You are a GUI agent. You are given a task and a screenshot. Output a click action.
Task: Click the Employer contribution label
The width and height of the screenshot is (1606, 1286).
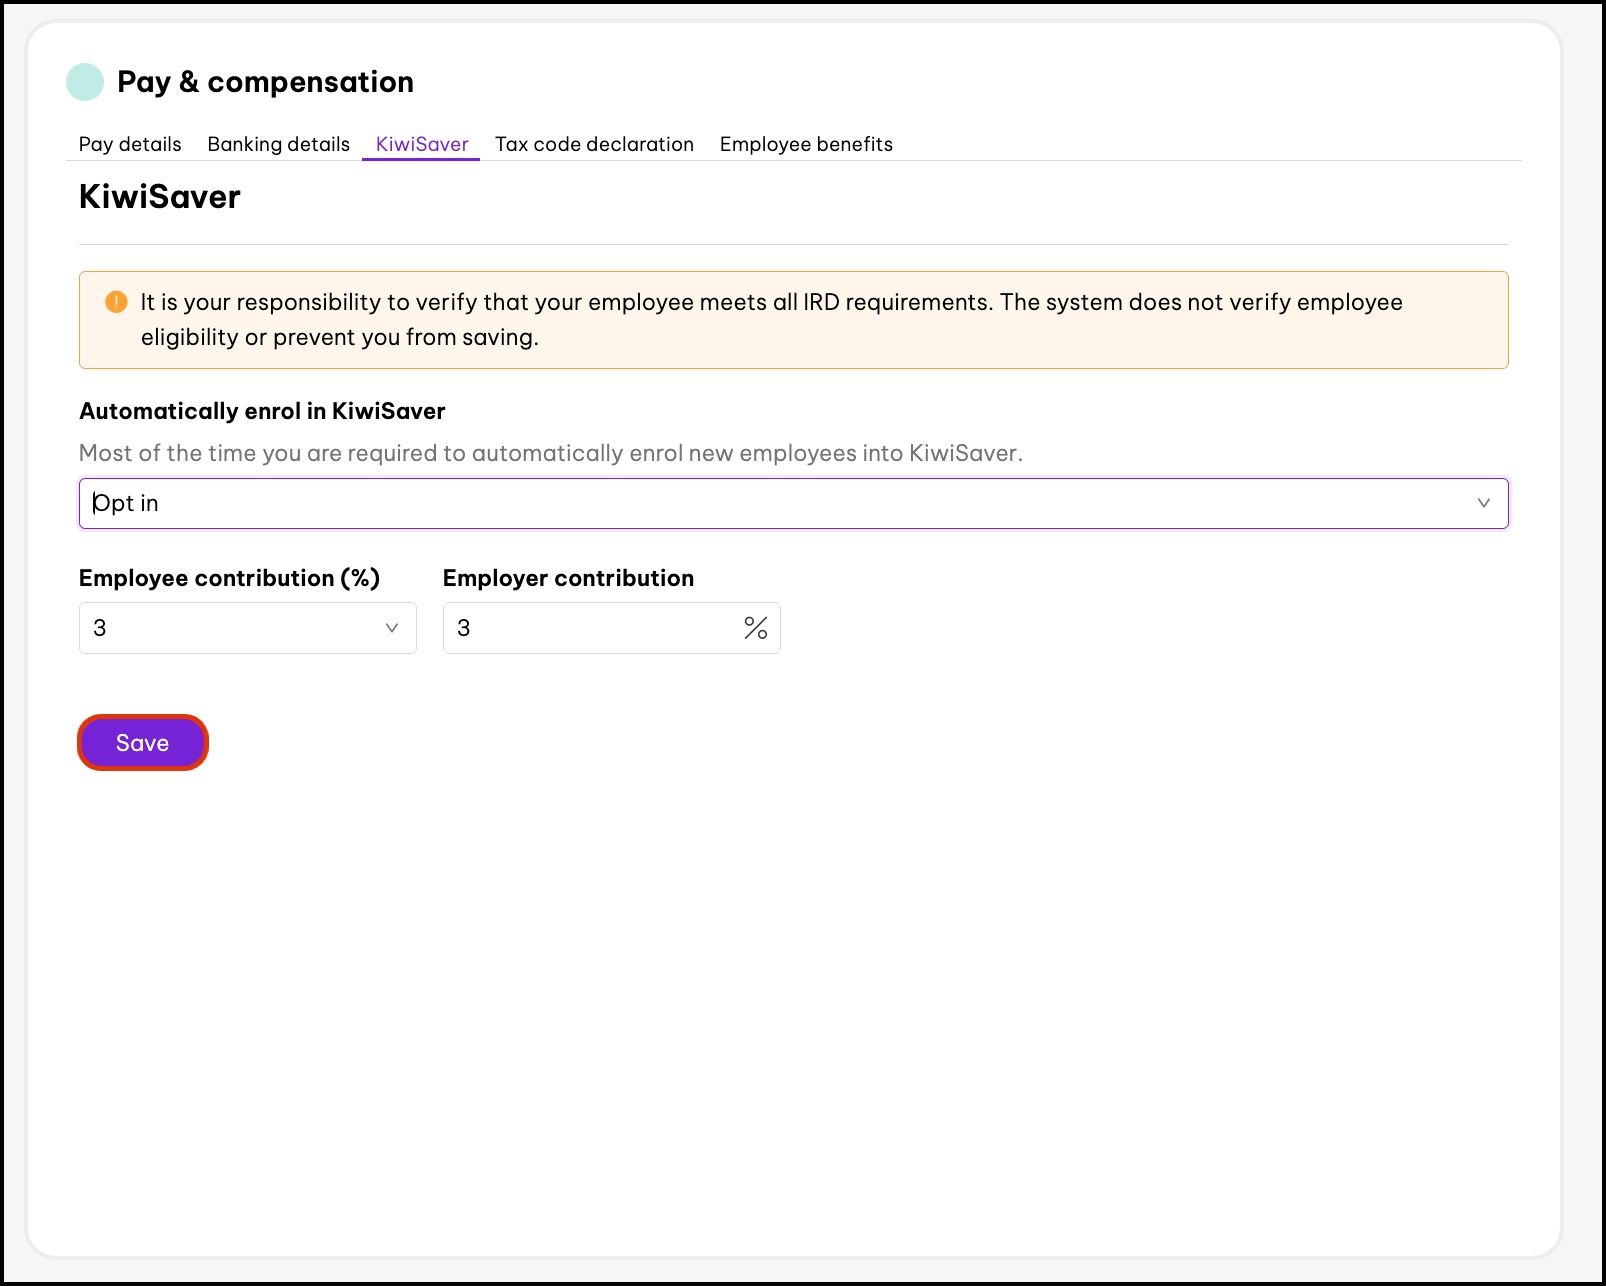tap(568, 578)
